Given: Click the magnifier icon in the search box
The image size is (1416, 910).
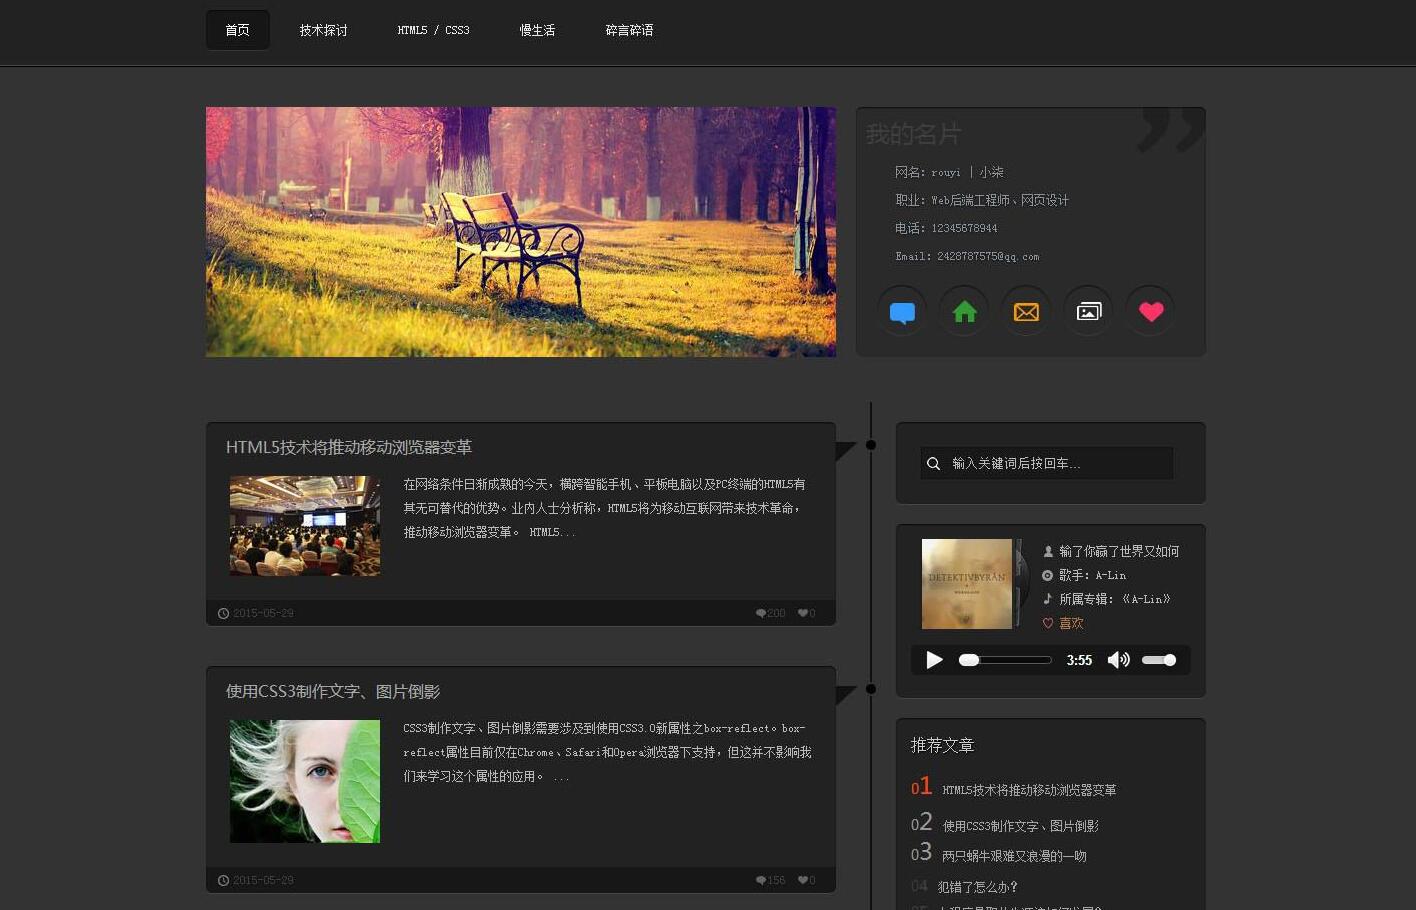Looking at the screenshot, I should [x=933, y=463].
